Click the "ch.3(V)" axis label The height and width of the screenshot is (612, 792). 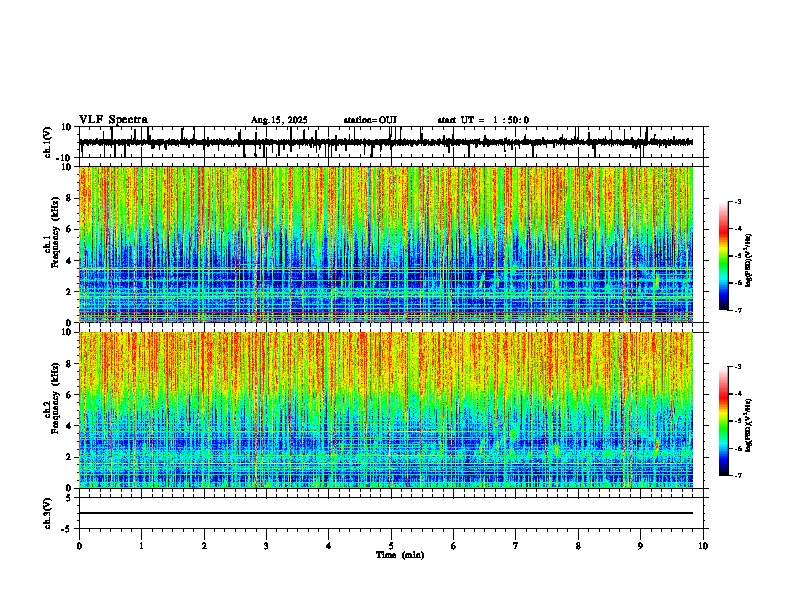pos(48,513)
